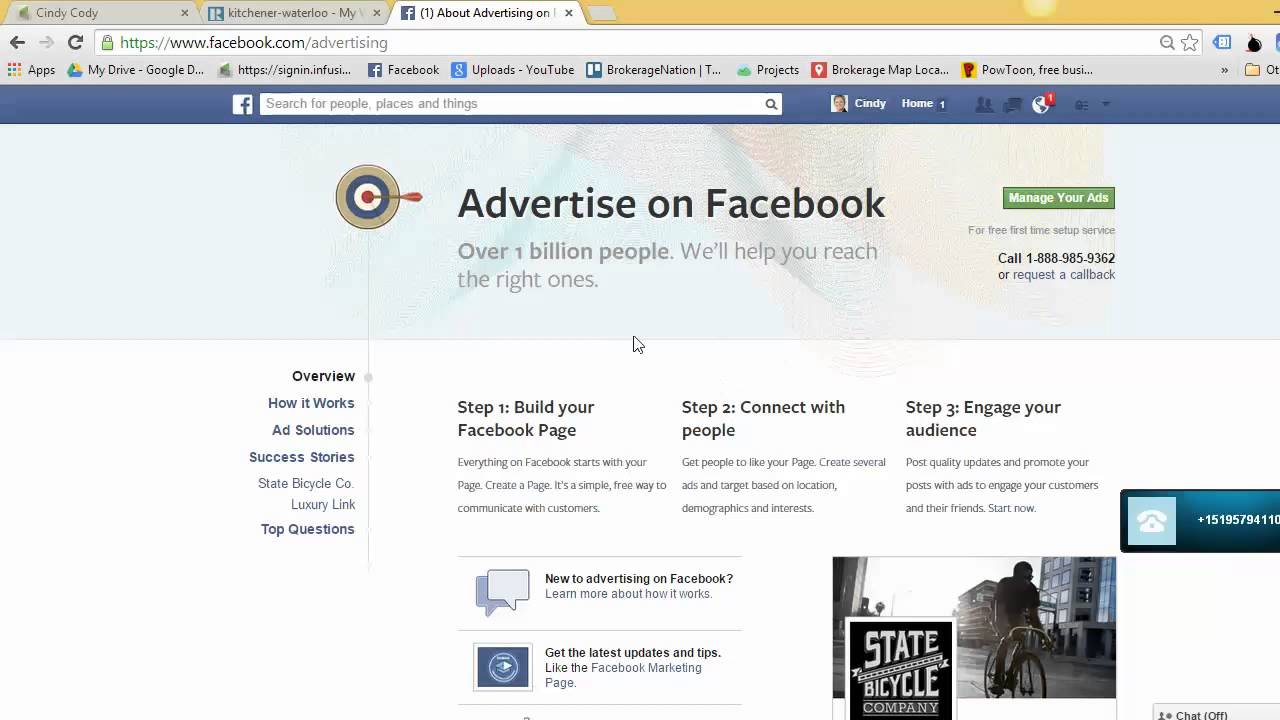Screen dimensions: 1280x720
Task: Click Step 3: Engage your audience heading
Action: [983, 418]
